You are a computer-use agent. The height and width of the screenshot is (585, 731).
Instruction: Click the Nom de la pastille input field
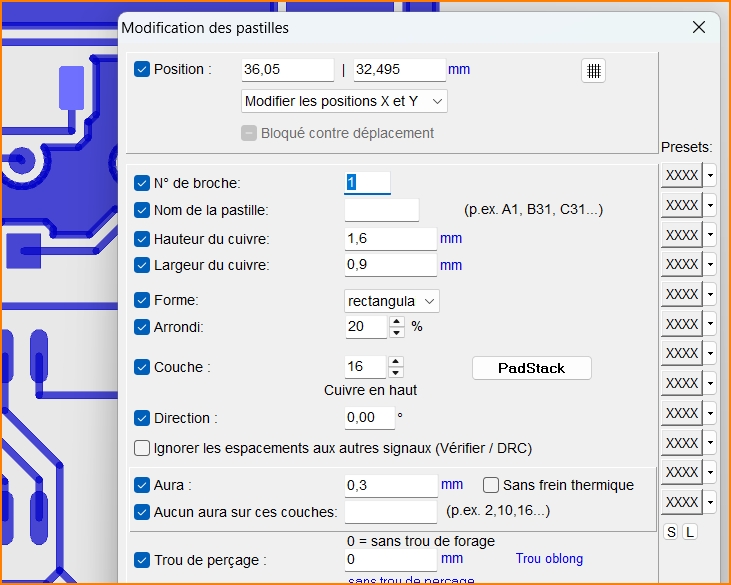tap(381, 210)
